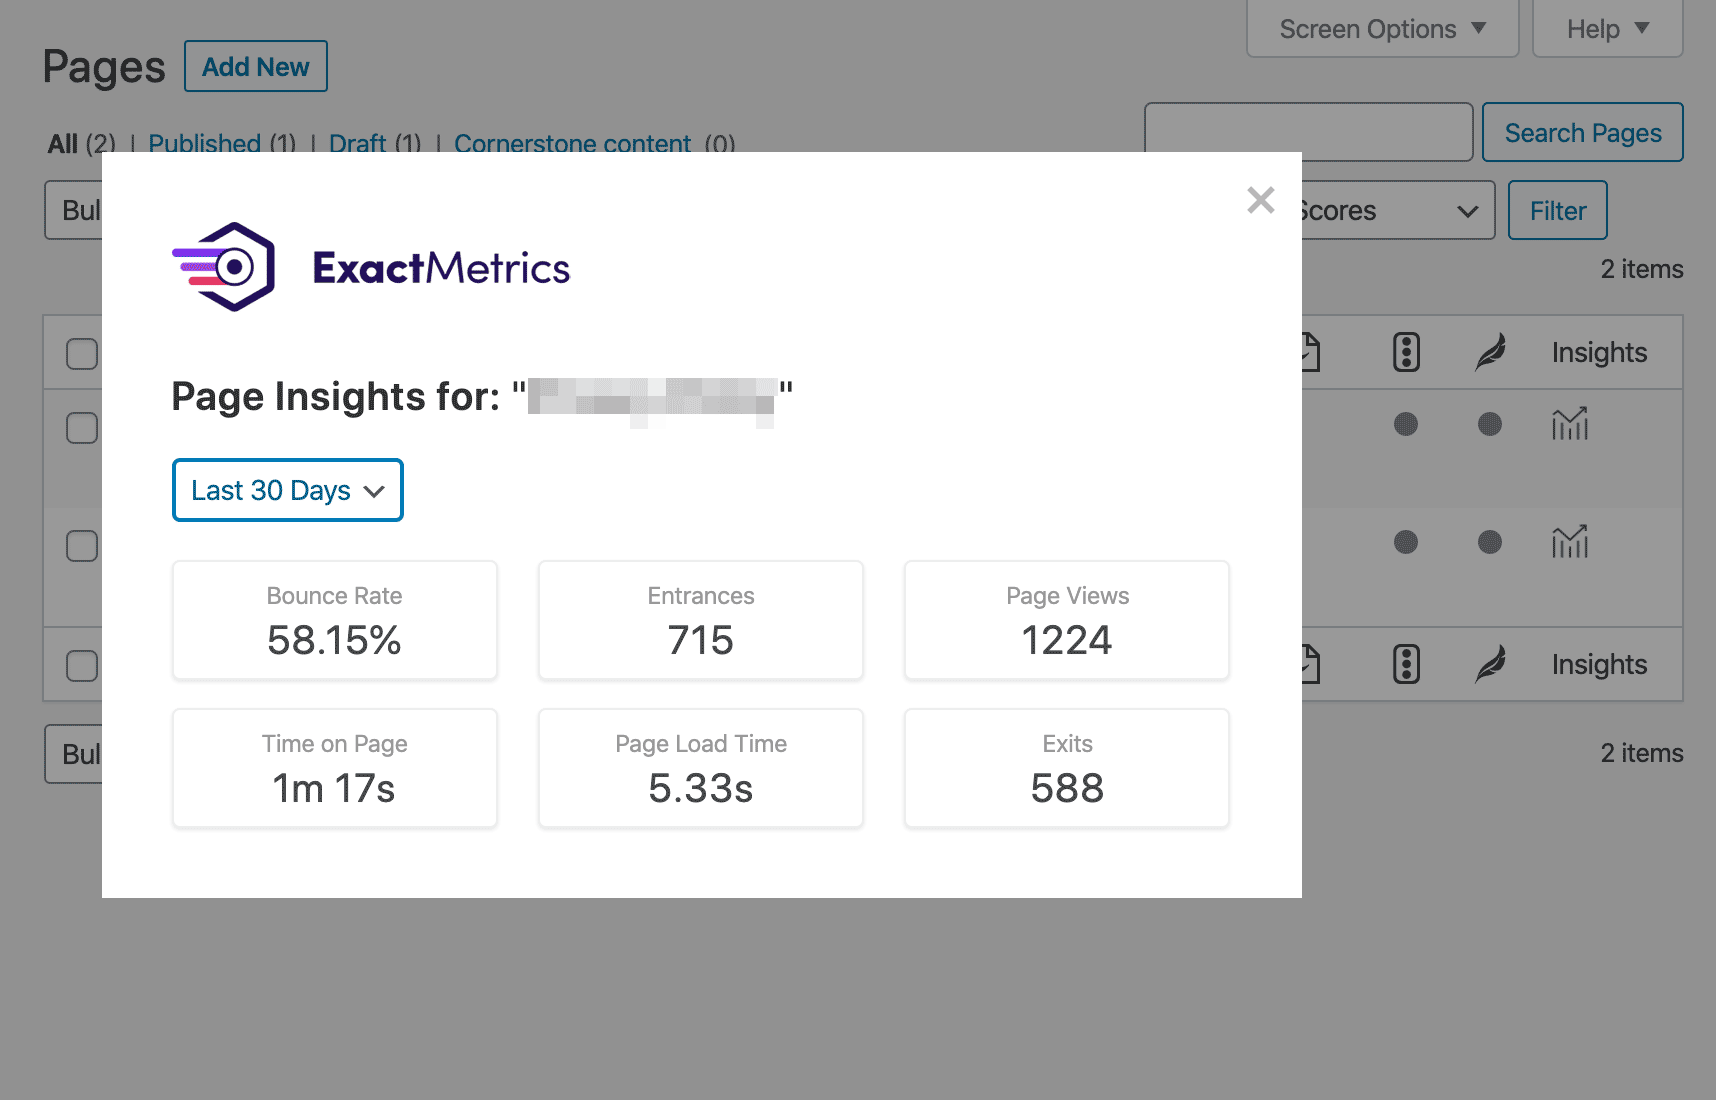Click the ExactMetrics hexagon logo icon
Viewport: 1716px width, 1100px height.
(224, 267)
